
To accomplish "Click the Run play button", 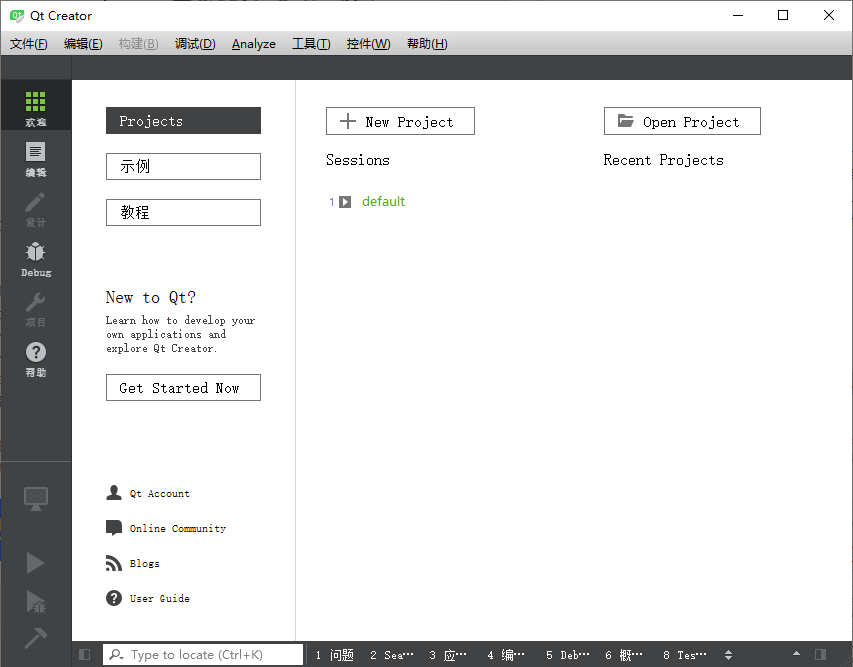I will pos(35,563).
